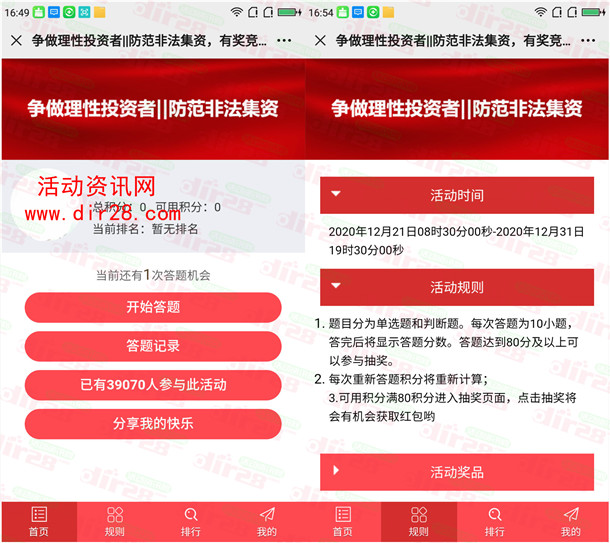Click the 当前还有1次答题机会 text

[x=153, y=275]
